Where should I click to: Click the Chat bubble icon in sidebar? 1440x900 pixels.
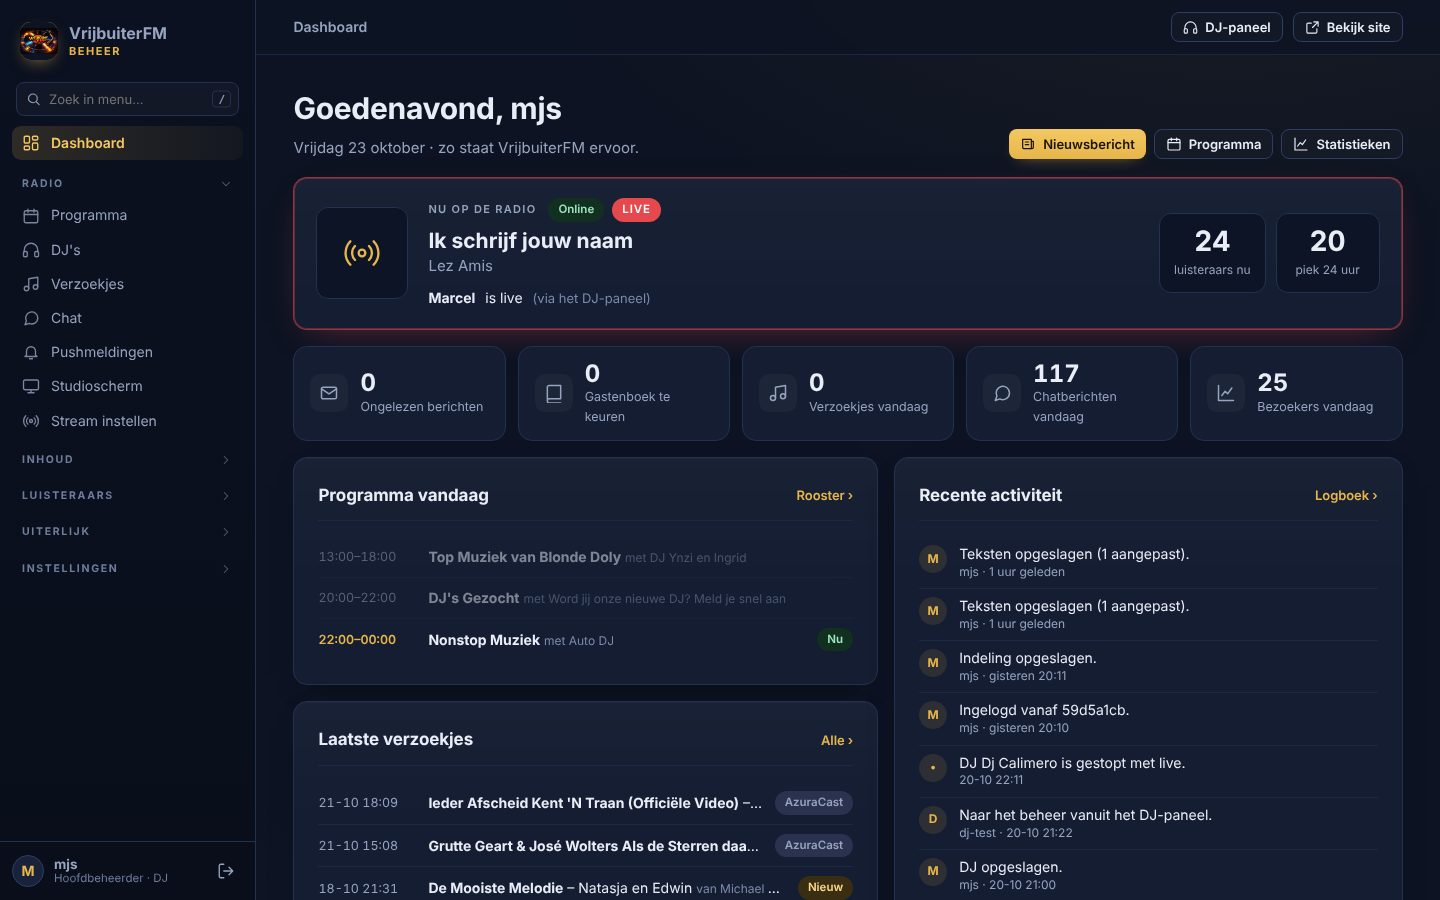31,318
